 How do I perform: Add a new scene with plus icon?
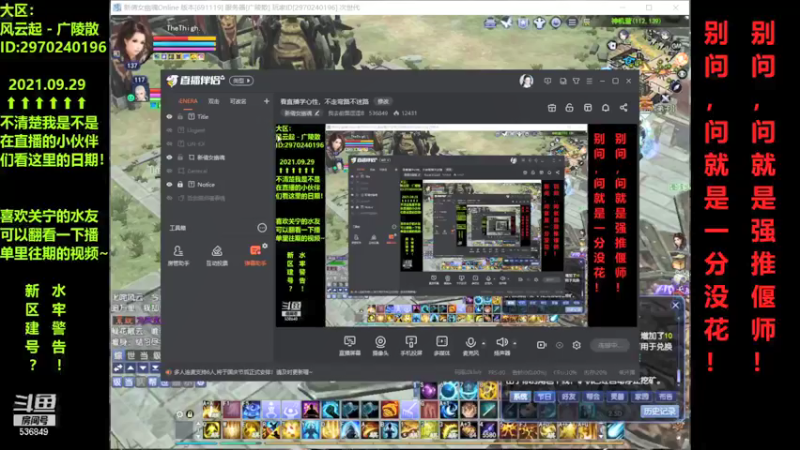pos(266,101)
